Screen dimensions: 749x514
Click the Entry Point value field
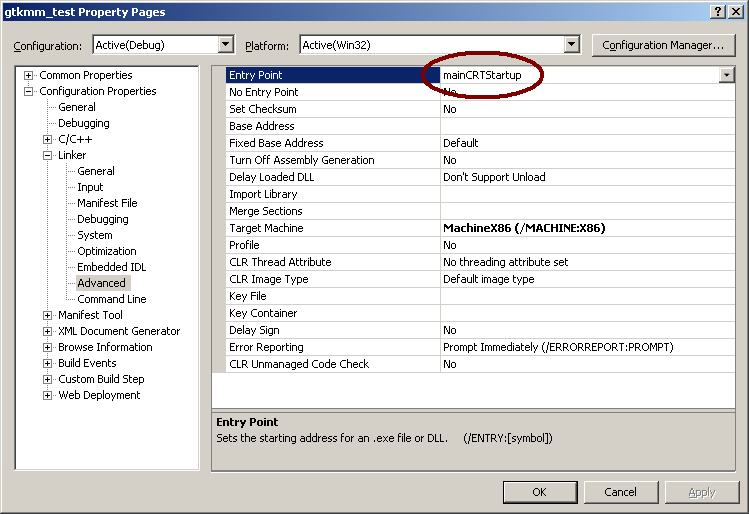[575, 75]
